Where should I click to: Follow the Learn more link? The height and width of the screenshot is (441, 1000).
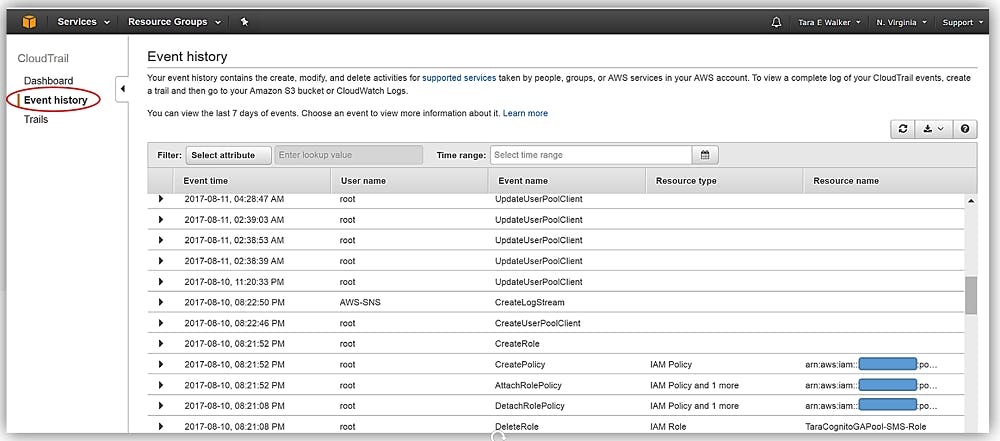point(525,113)
